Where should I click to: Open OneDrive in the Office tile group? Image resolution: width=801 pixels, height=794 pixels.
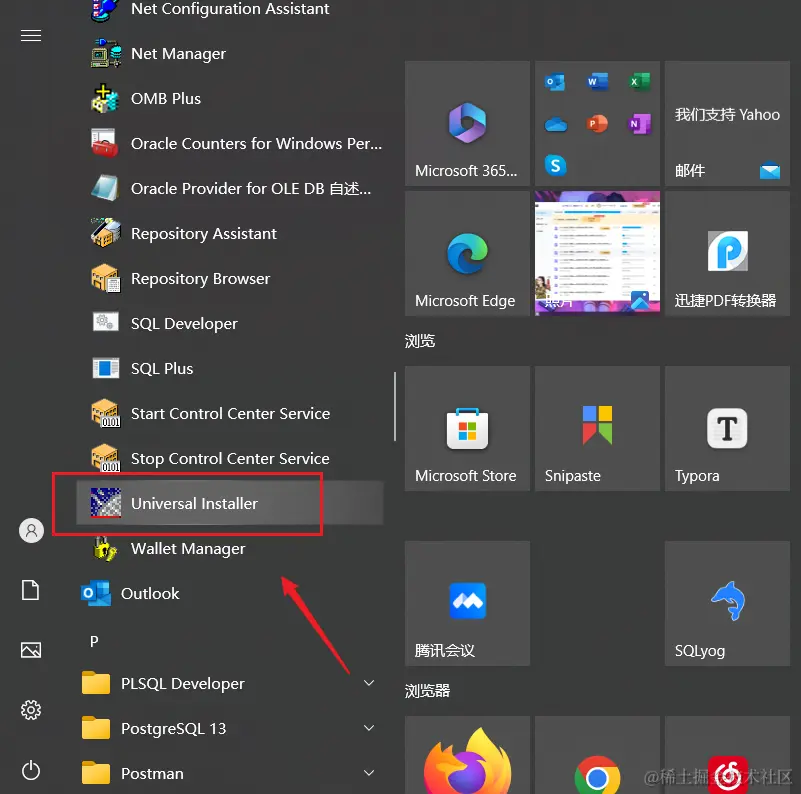556,124
